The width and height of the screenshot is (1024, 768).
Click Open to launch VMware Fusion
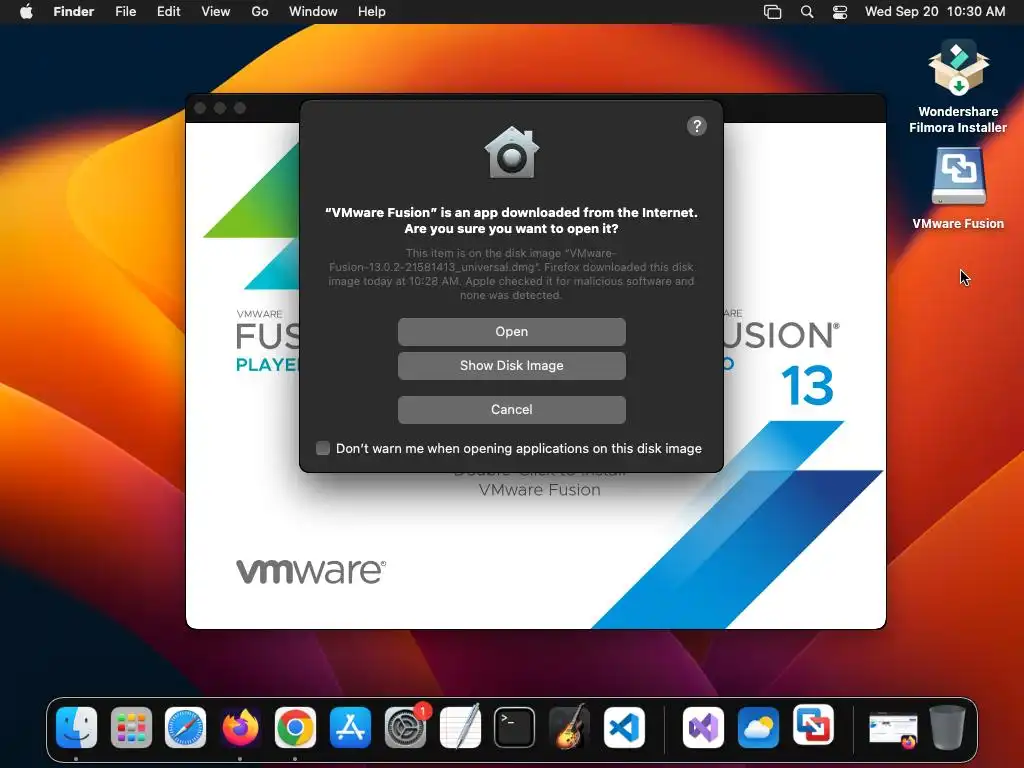point(511,332)
